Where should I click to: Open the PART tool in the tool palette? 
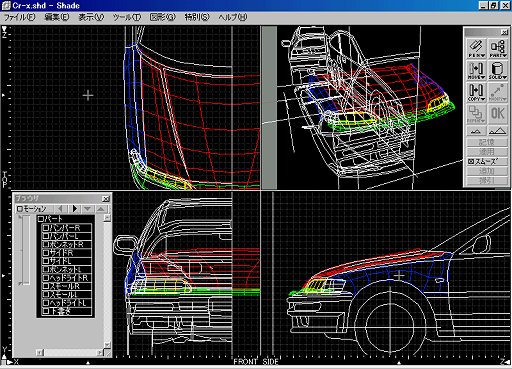click(x=498, y=49)
